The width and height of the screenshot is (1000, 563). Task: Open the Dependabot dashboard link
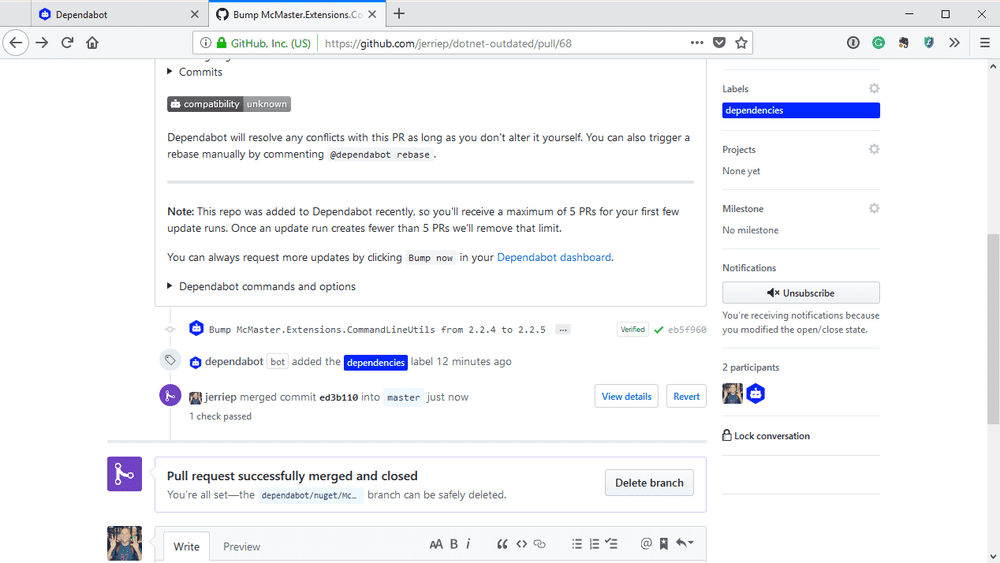[554, 257]
